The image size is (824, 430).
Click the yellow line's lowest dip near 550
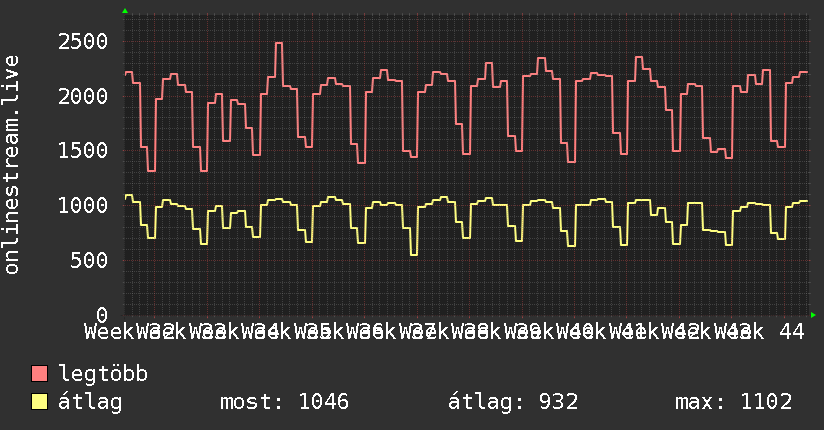[413, 254]
